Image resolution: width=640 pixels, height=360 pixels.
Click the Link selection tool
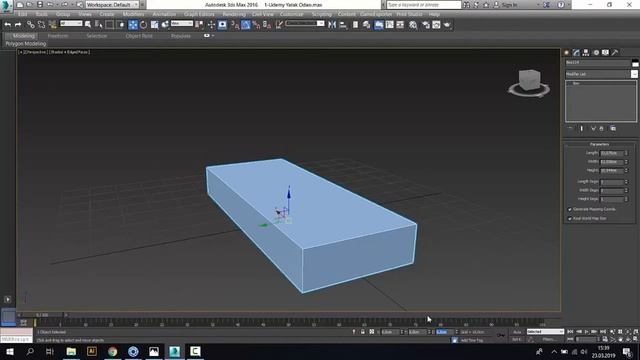[31, 25]
